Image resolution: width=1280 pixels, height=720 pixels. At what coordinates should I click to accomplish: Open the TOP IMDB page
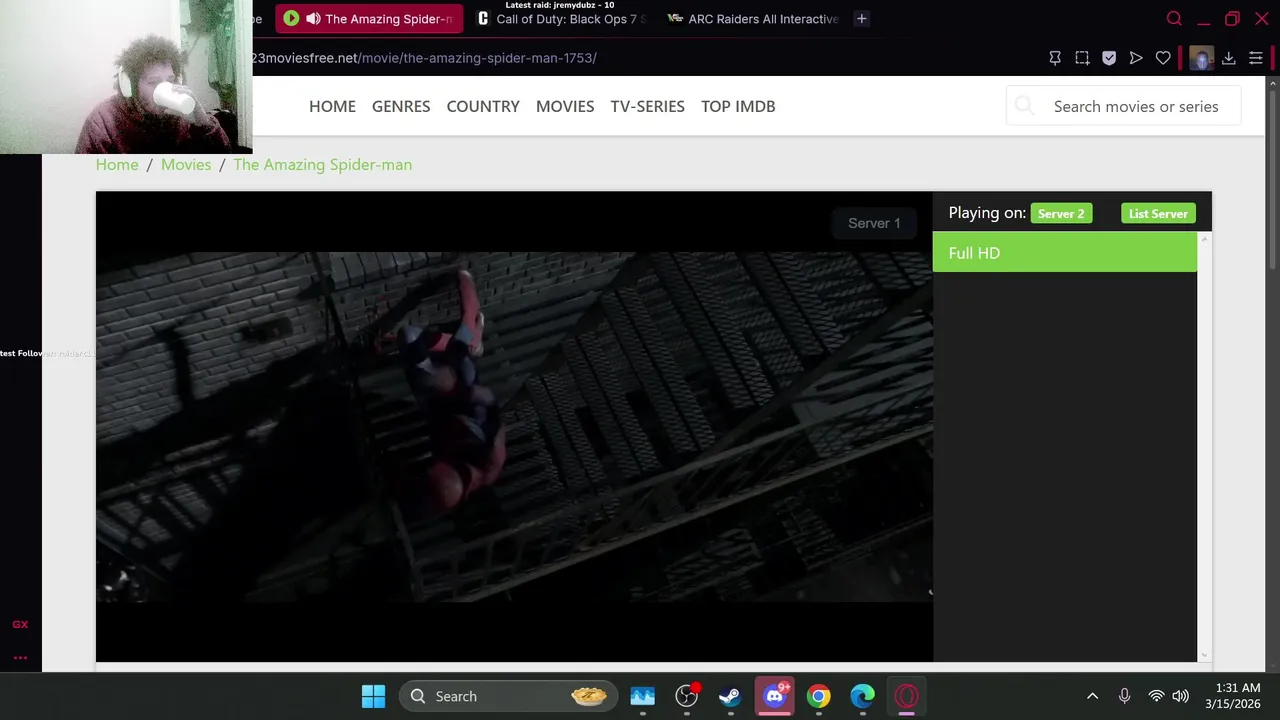coord(738,106)
